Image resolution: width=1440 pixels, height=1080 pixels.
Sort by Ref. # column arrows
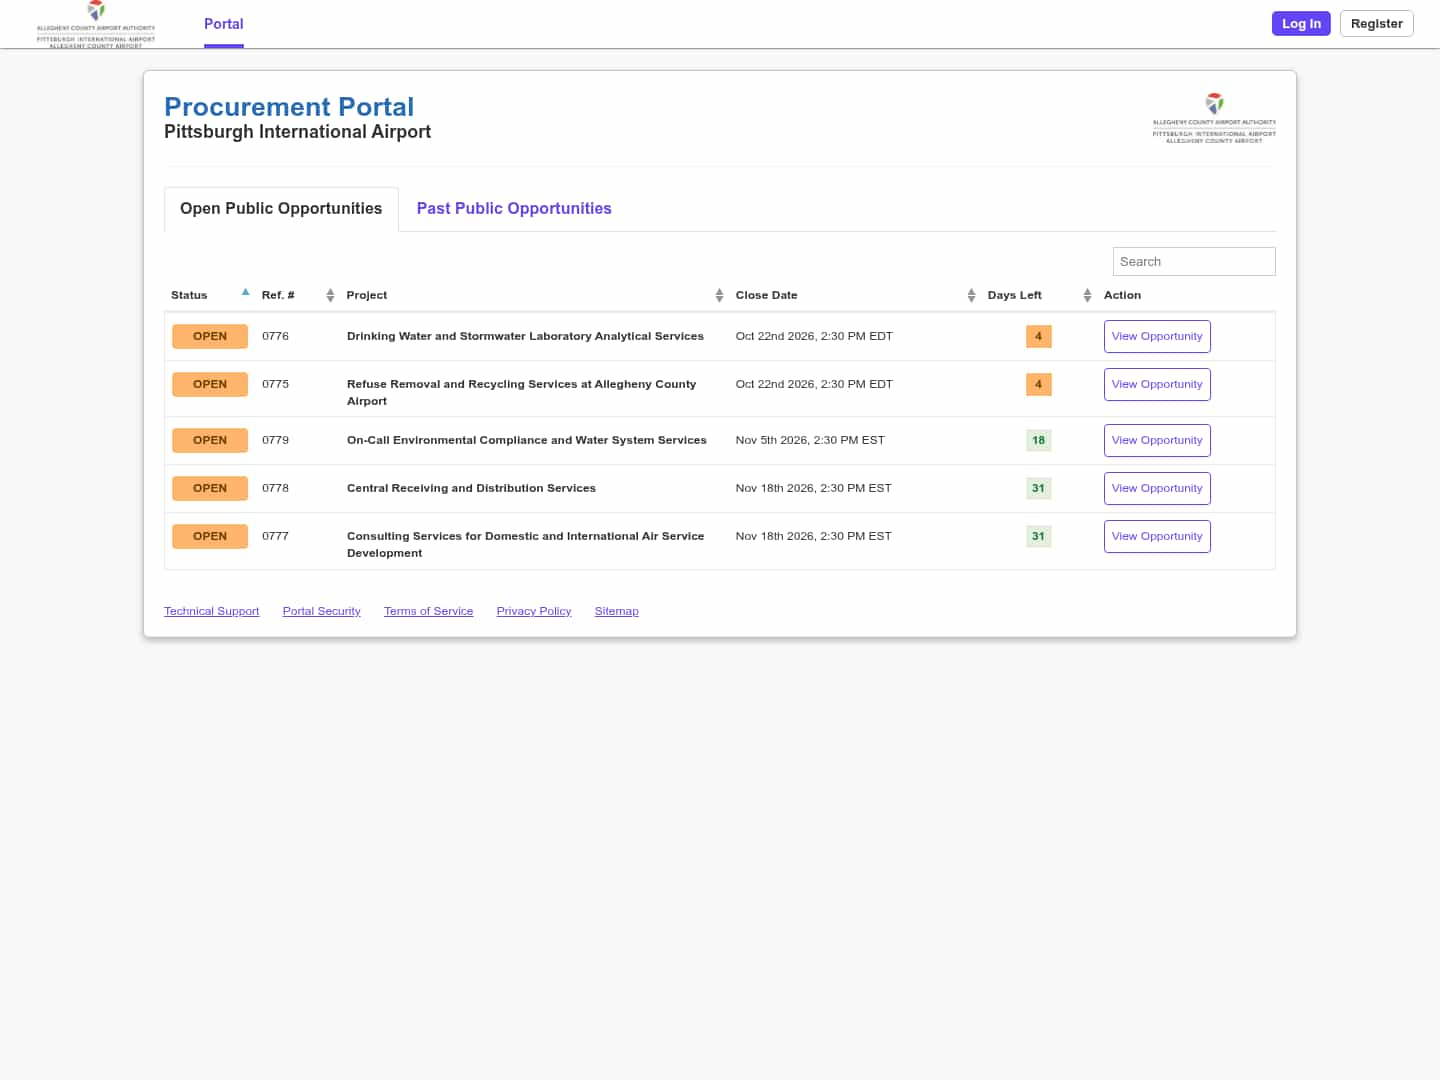[330, 295]
